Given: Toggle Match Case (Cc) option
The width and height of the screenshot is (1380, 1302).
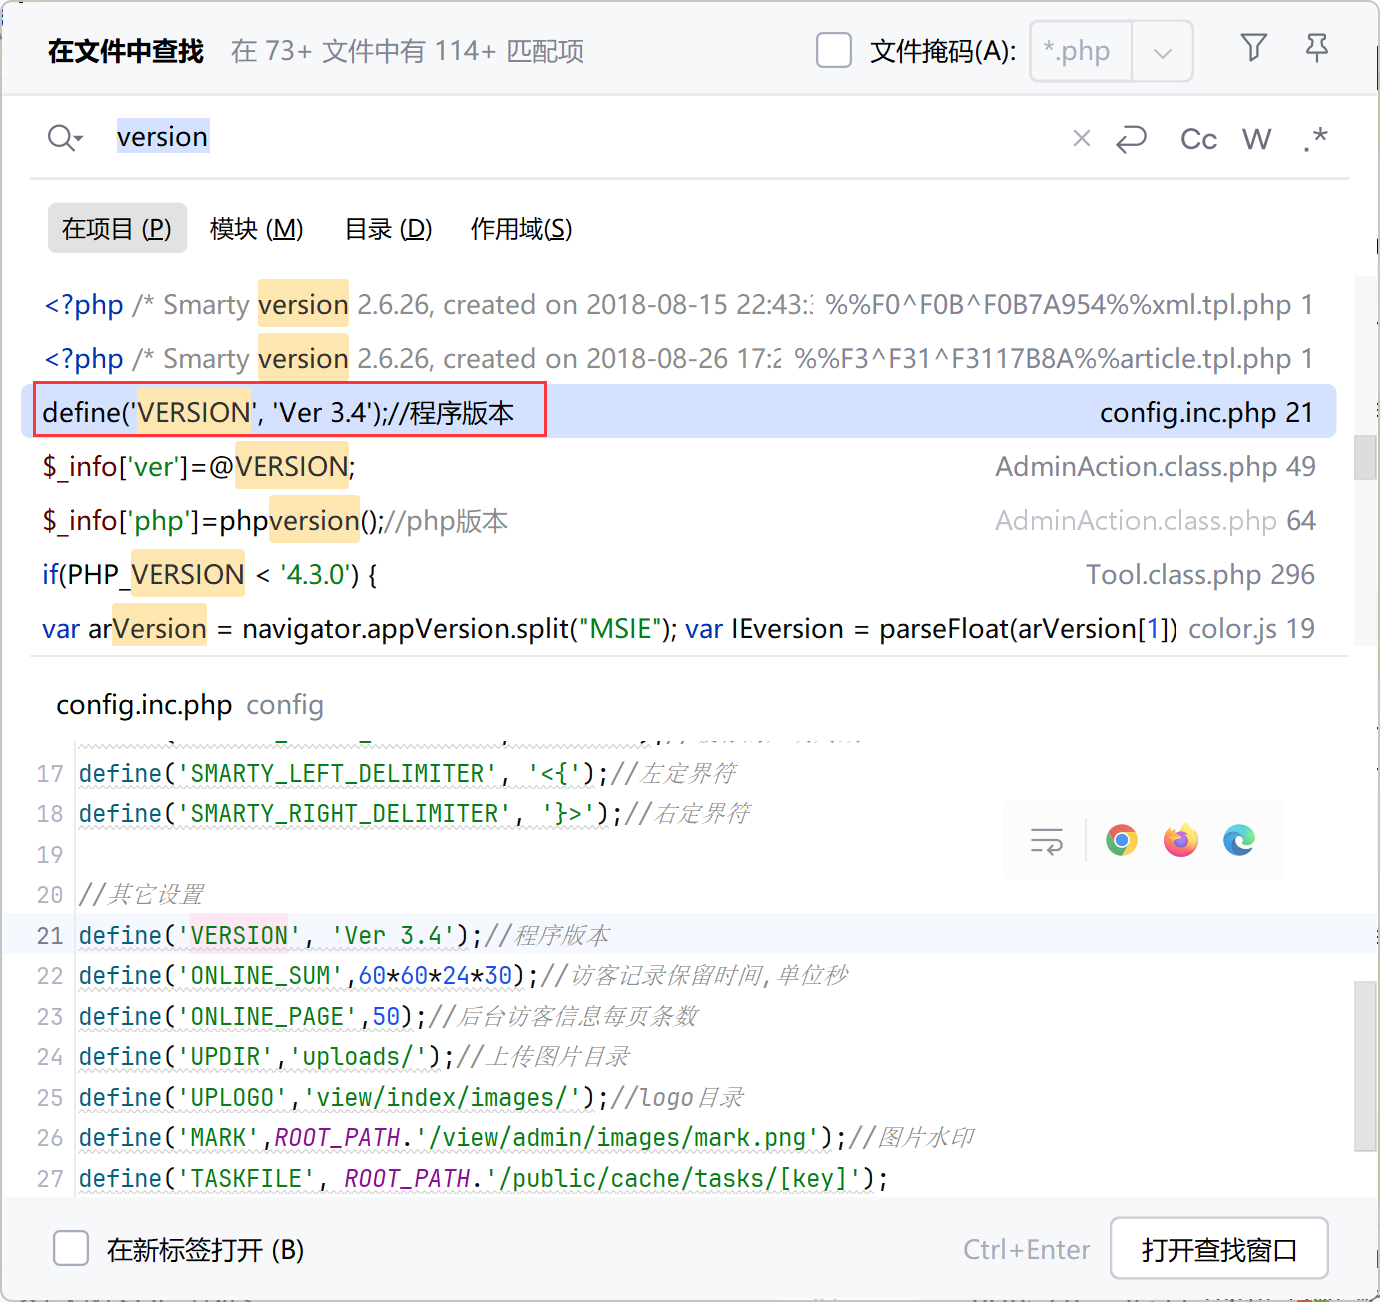Looking at the screenshot, I should (x=1198, y=138).
